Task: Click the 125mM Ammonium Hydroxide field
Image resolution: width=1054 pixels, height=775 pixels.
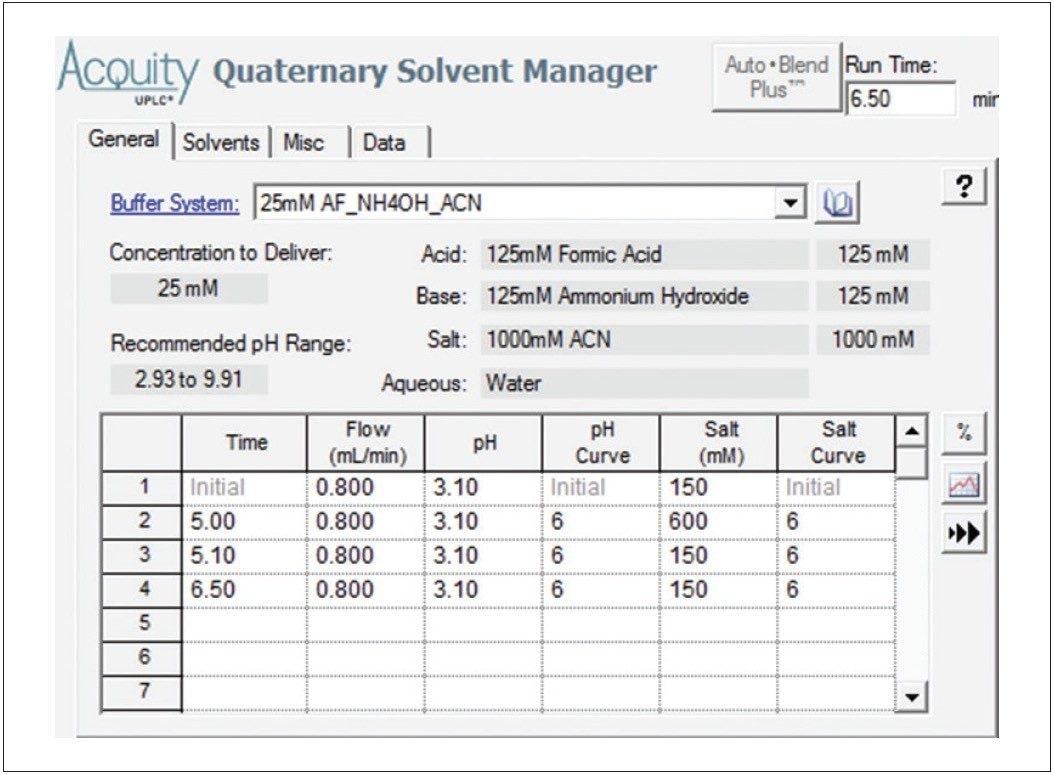Action: coord(644,296)
